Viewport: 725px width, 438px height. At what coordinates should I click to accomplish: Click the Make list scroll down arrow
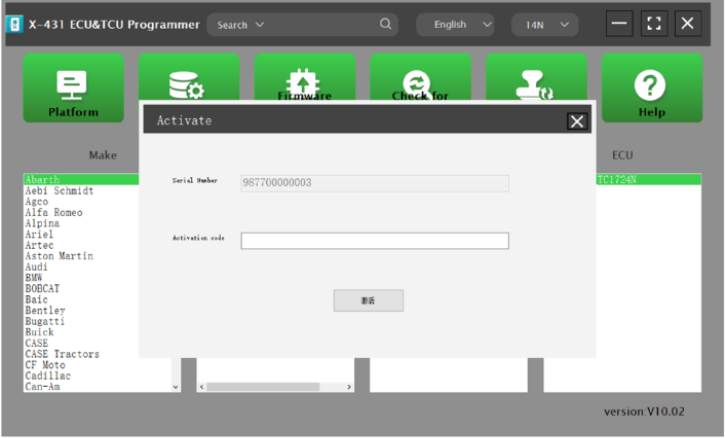click(177, 386)
